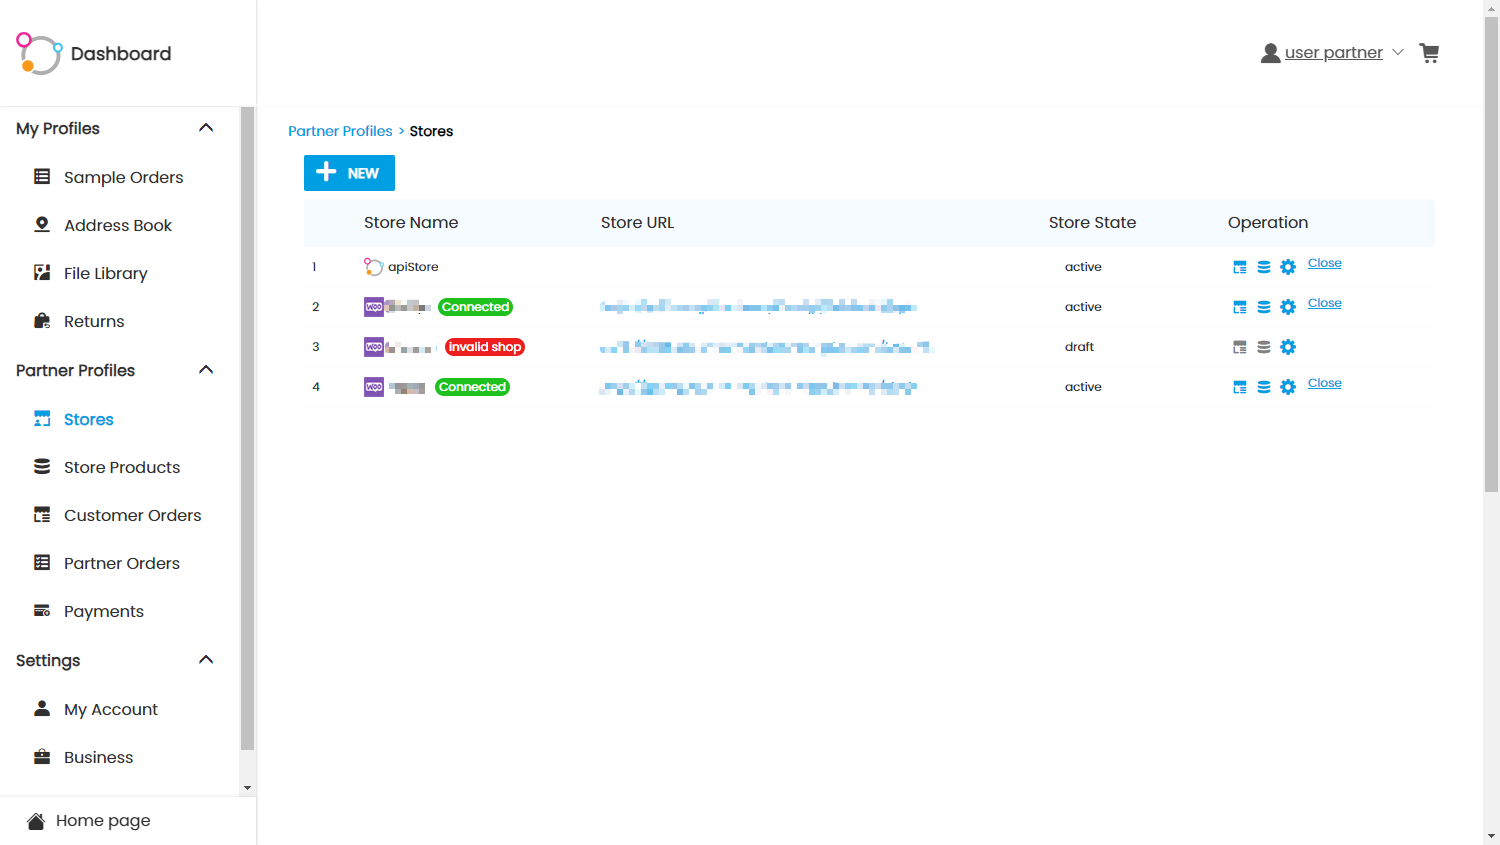The image size is (1500, 845).
Task: Open the shopping cart icon
Action: coord(1429,53)
